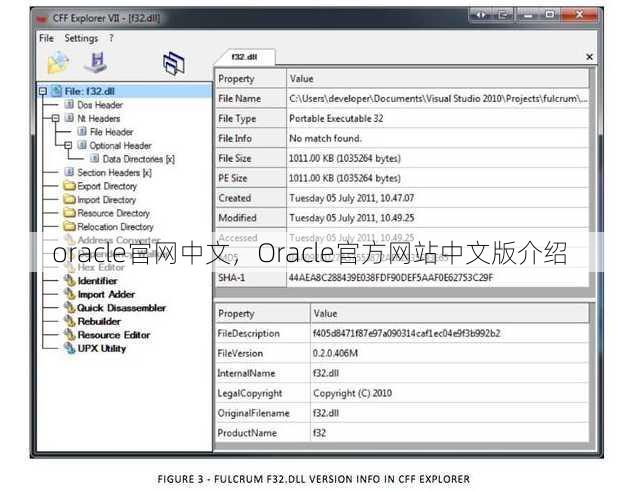This screenshot has width=617, height=490.
Task: Select Nt Headers tree item
Action: (99, 118)
